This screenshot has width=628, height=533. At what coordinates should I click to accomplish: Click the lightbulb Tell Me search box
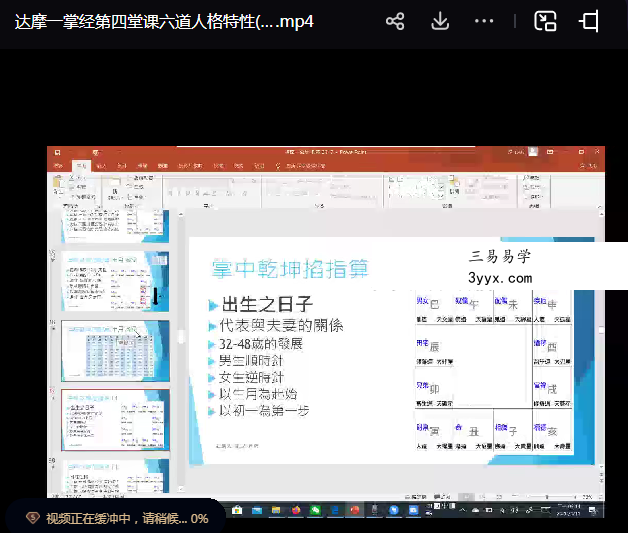tap(300, 166)
